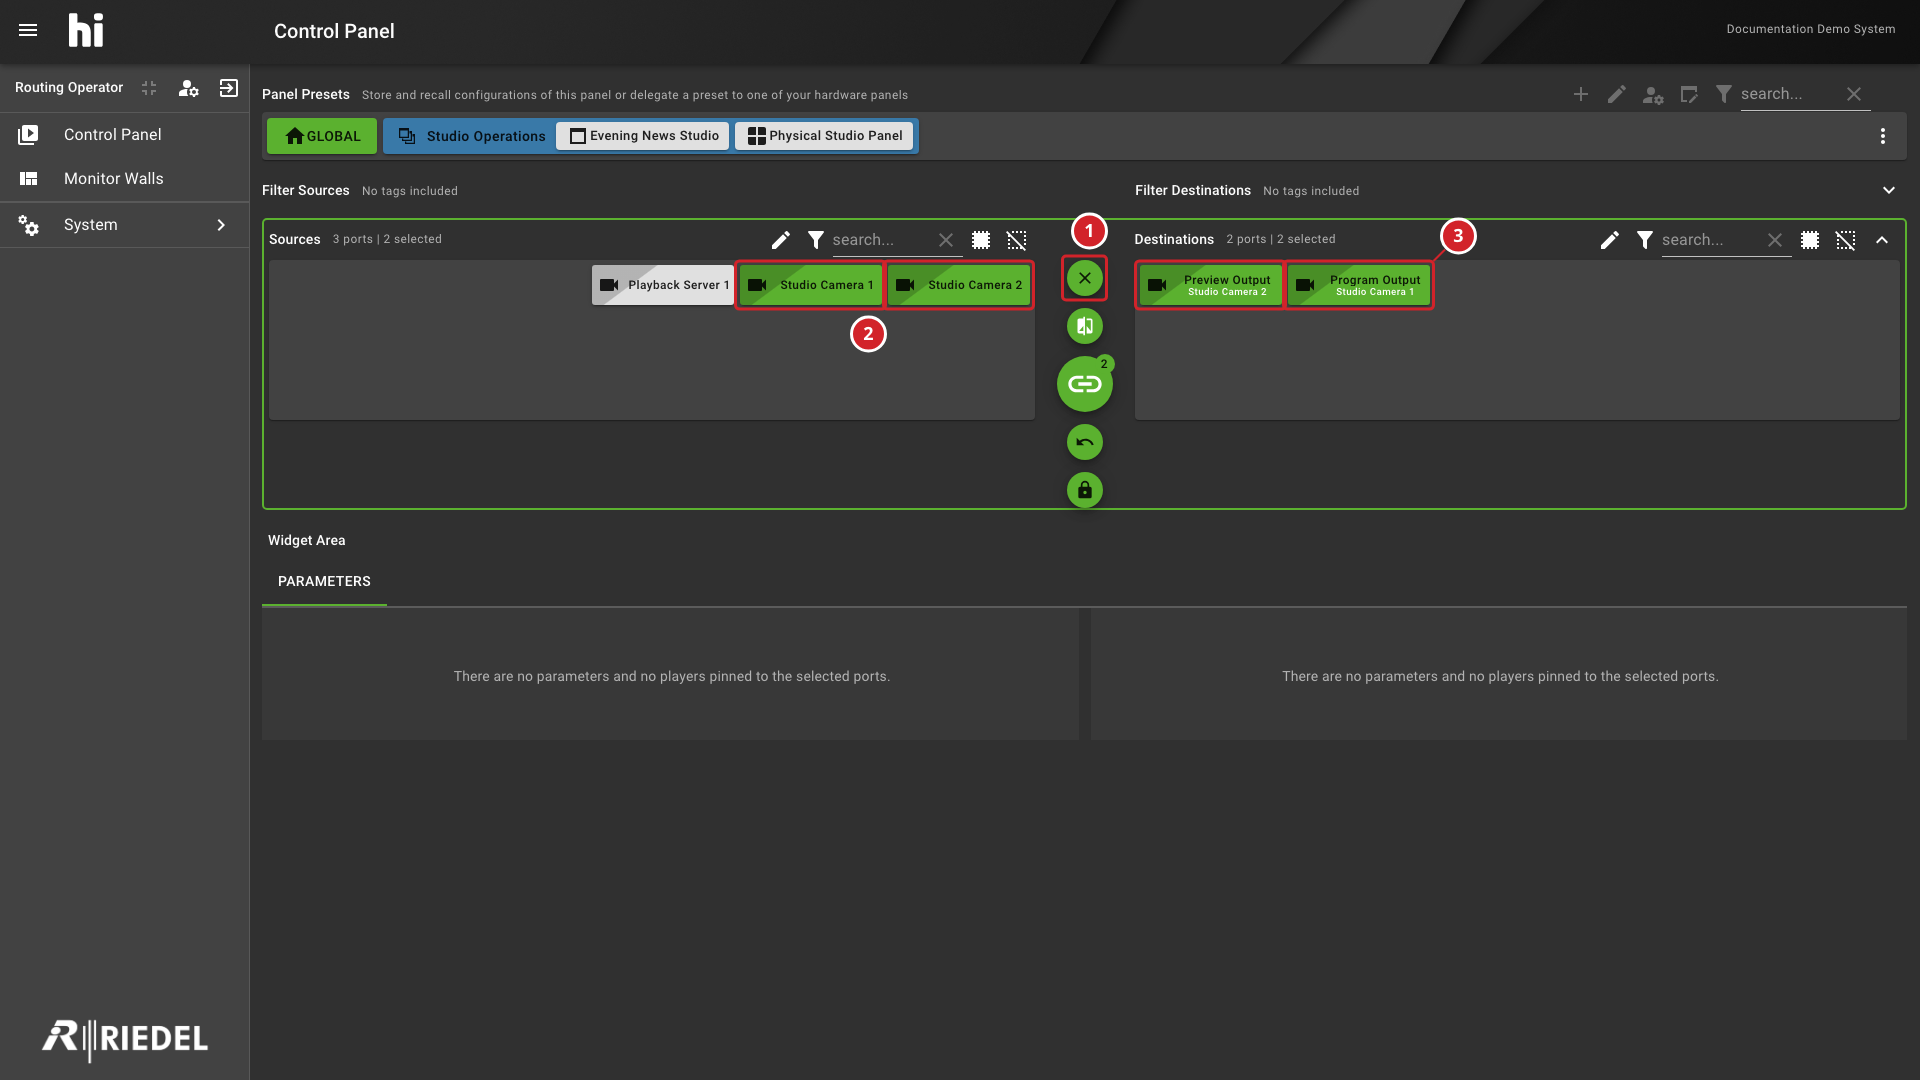Image resolution: width=1920 pixels, height=1080 pixels.
Task: Collapse the routing panel chevron
Action: point(1882,240)
